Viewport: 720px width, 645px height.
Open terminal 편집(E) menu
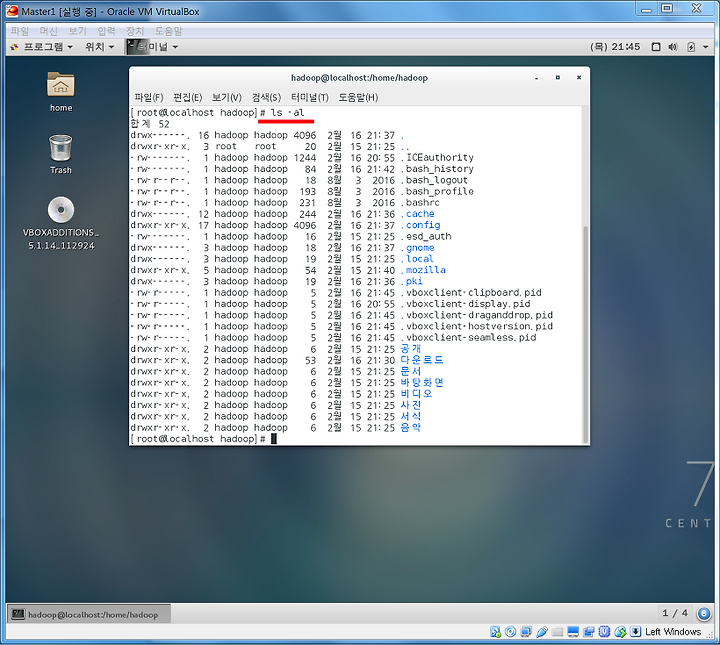click(187, 97)
